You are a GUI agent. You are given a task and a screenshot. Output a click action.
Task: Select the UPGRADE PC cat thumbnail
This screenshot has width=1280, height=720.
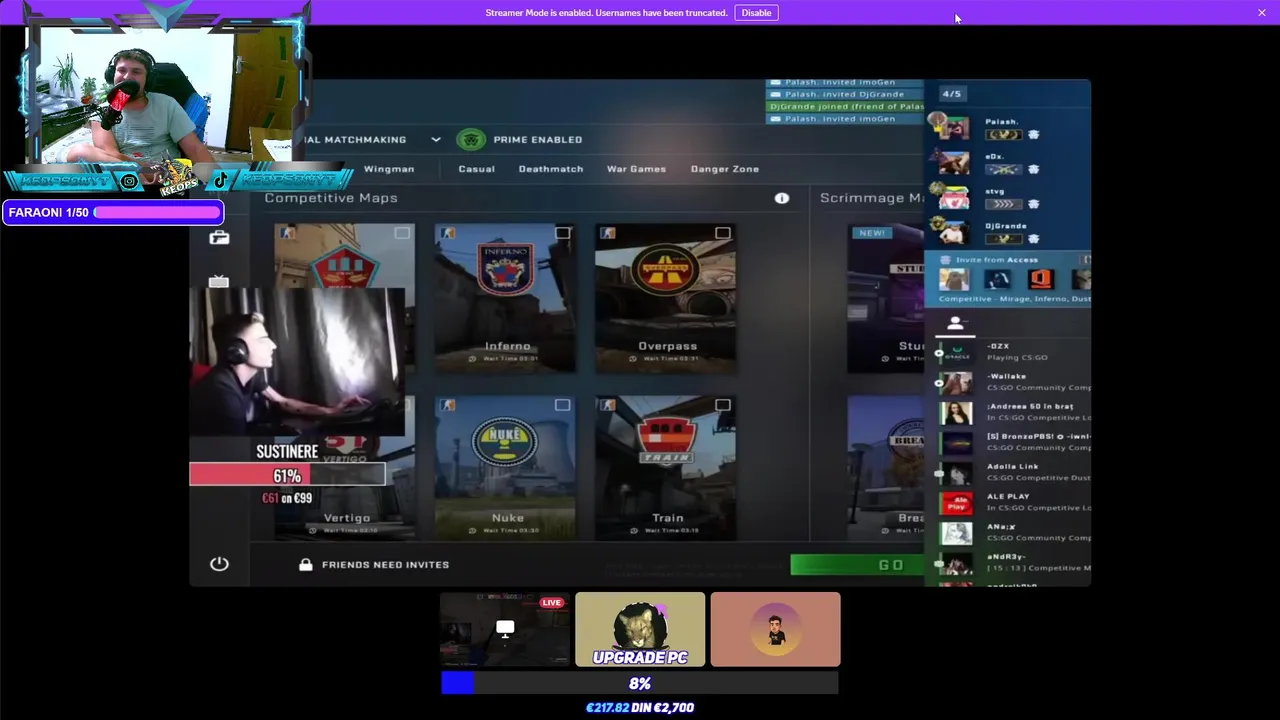[640, 629]
